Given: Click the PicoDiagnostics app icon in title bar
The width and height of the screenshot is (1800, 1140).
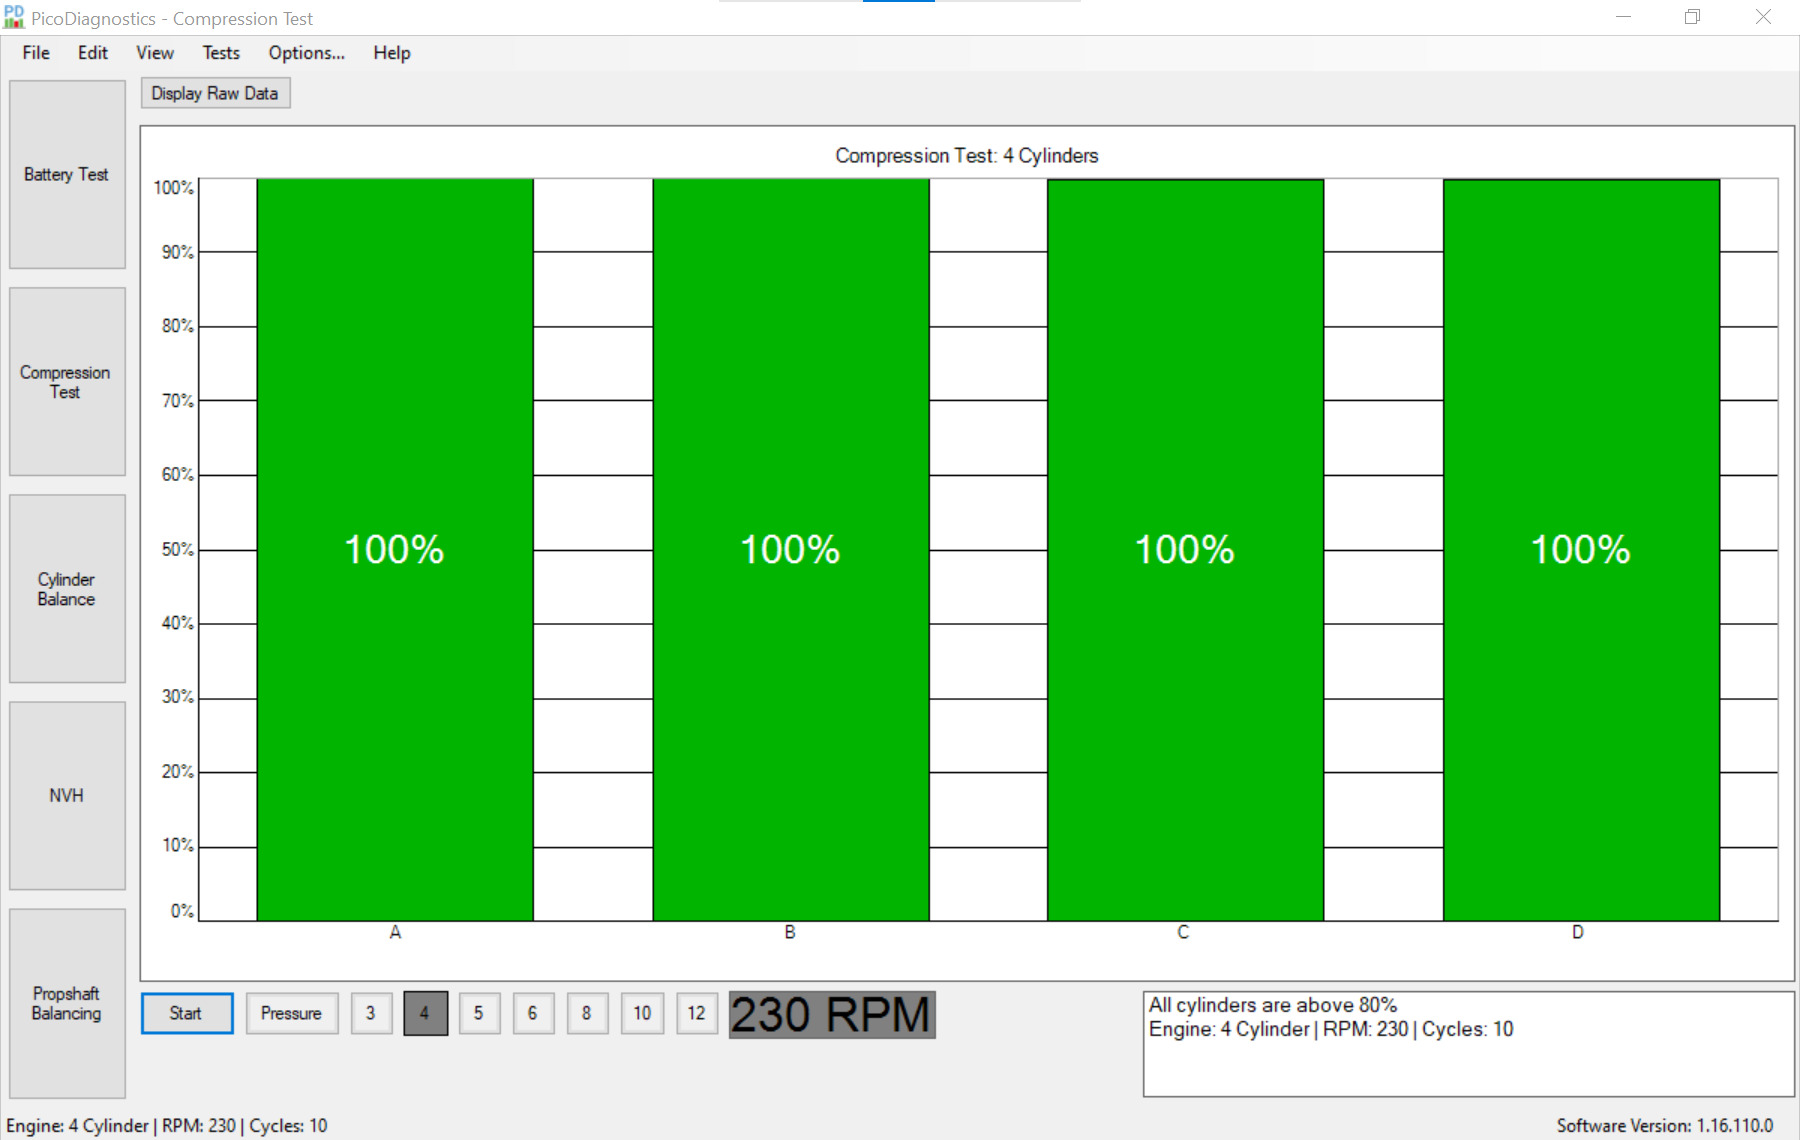Looking at the screenshot, I should coord(14,17).
